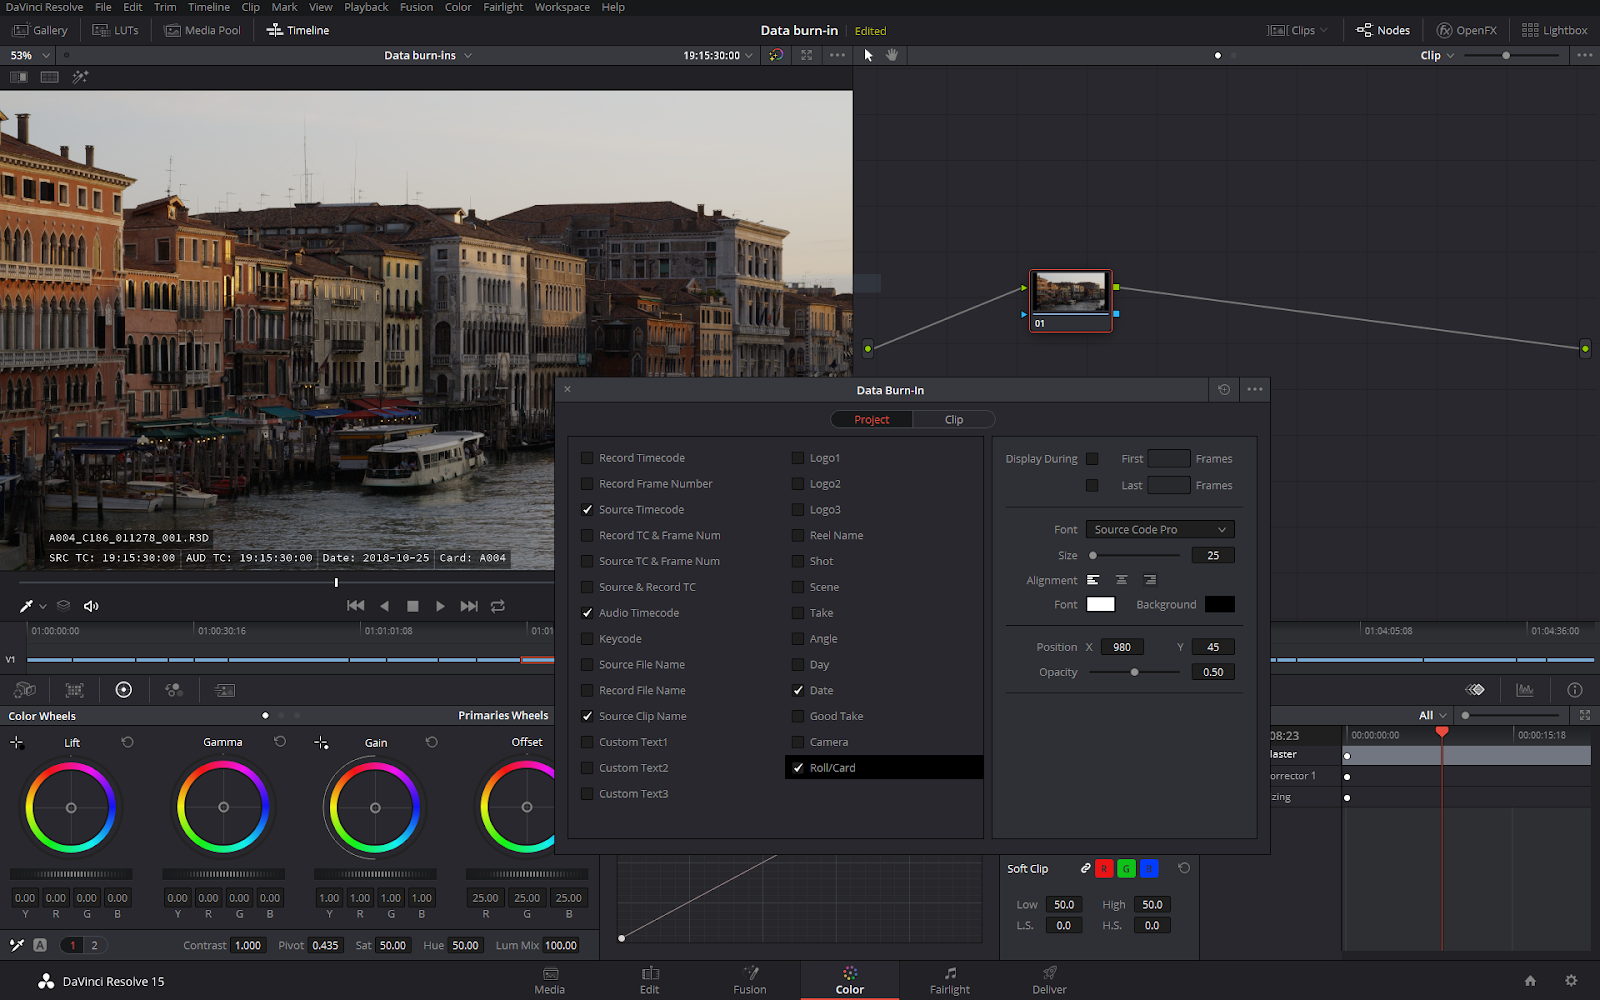Select the arrow pointer tool in node editor

[x=868, y=55]
